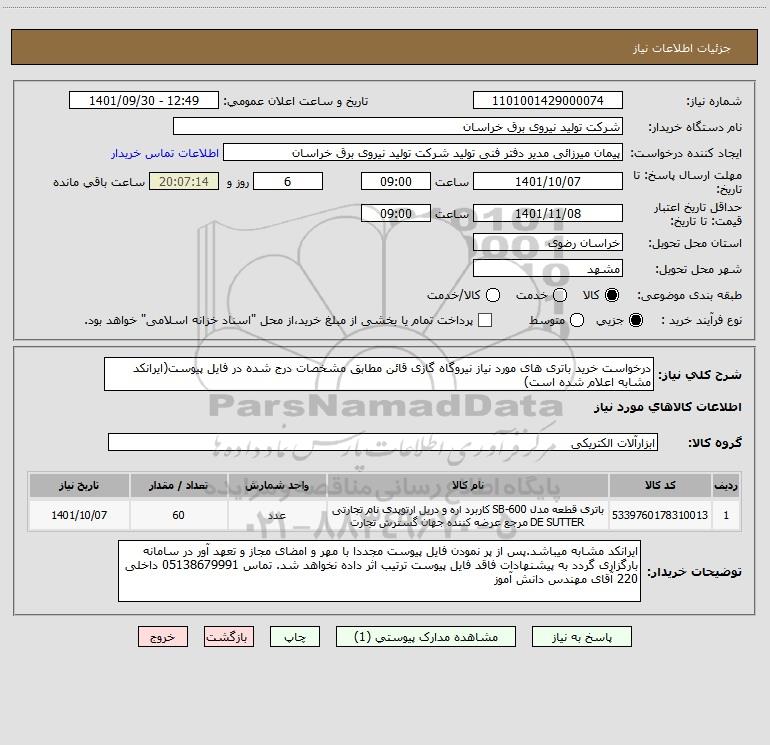770x745 pixels.
Task: Click product code cell 5339760178310013
Action: pyautogui.click(x=660, y=515)
